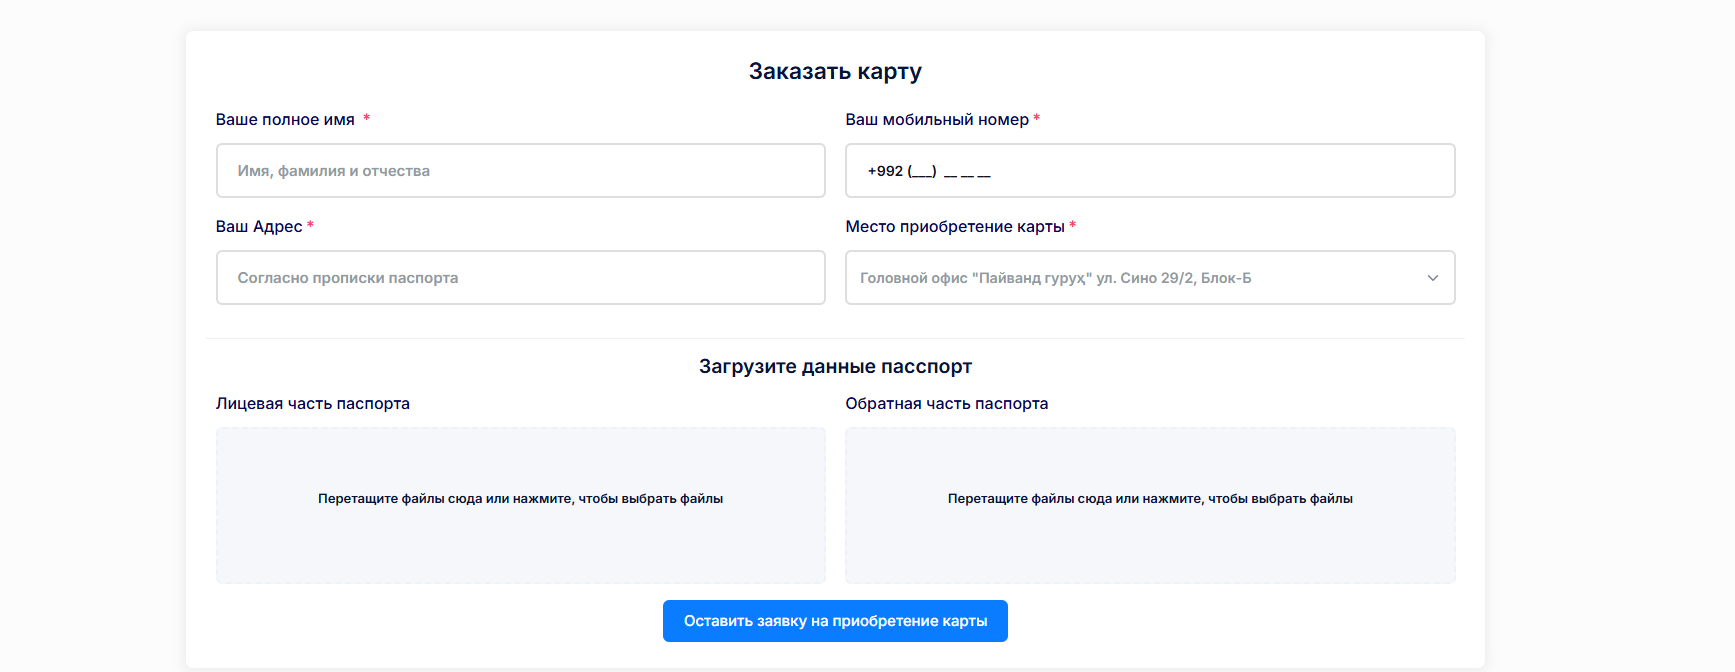1735x672 pixels.
Task: Open the "Место приобретение карты" dropdown
Action: 1150,278
